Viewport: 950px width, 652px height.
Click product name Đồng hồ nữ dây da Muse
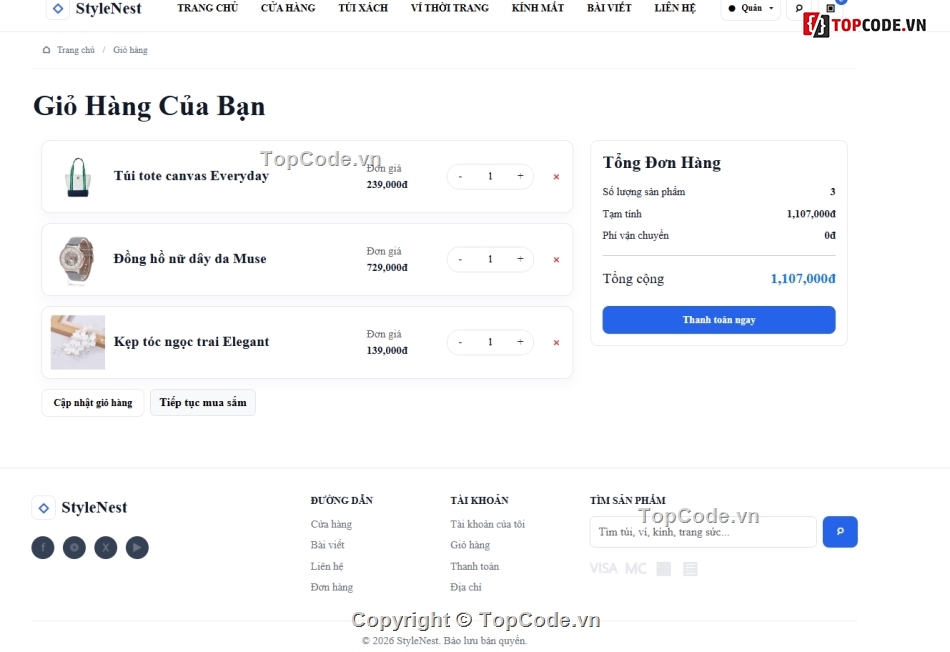coord(190,259)
